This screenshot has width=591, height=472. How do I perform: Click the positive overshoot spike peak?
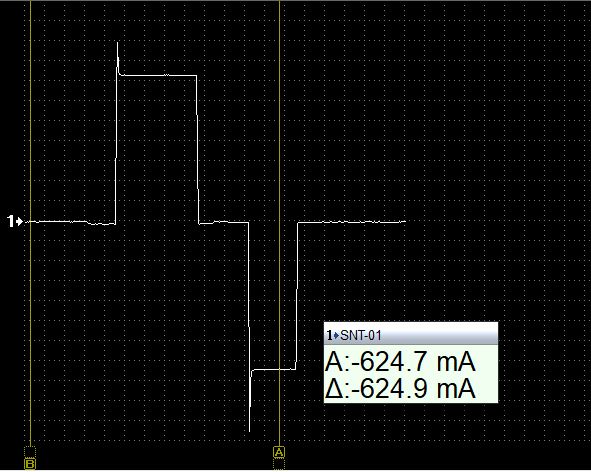[x=118, y=43]
